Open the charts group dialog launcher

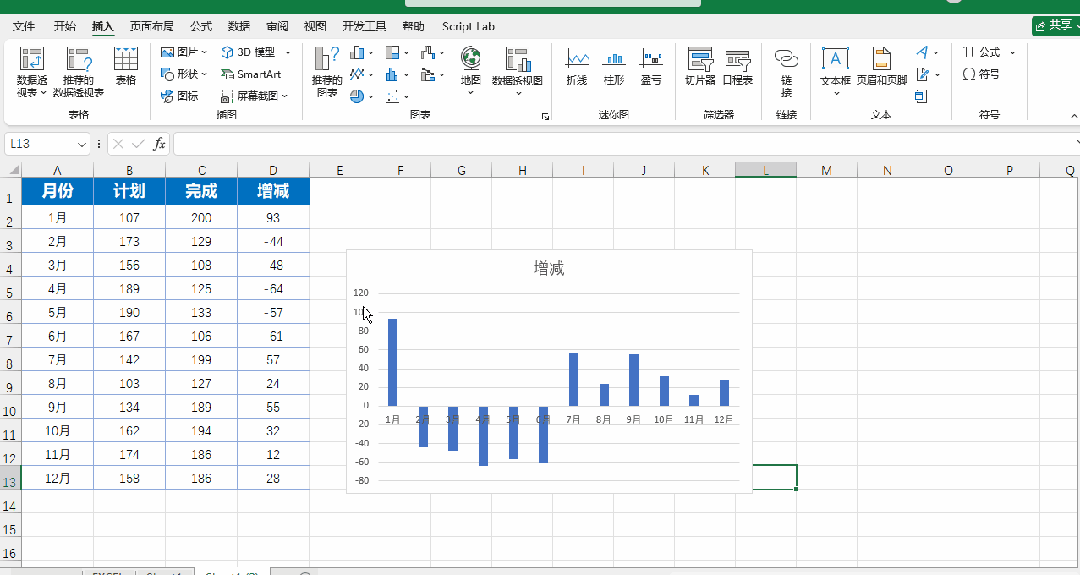pyautogui.click(x=545, y=116)
